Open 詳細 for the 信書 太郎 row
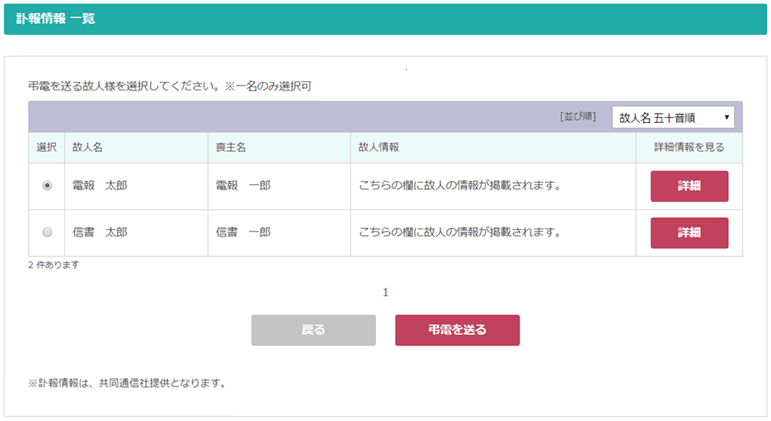 point(689,233)
